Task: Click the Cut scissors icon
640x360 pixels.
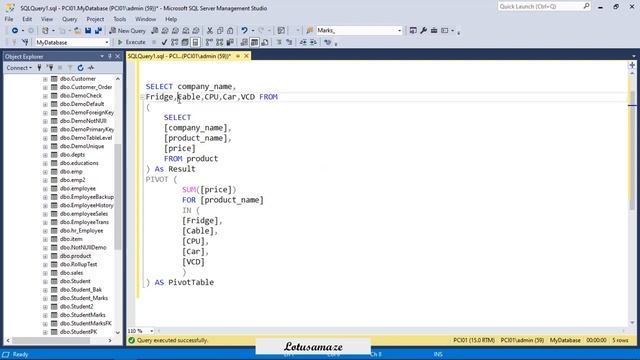Action: coord(210,31)
